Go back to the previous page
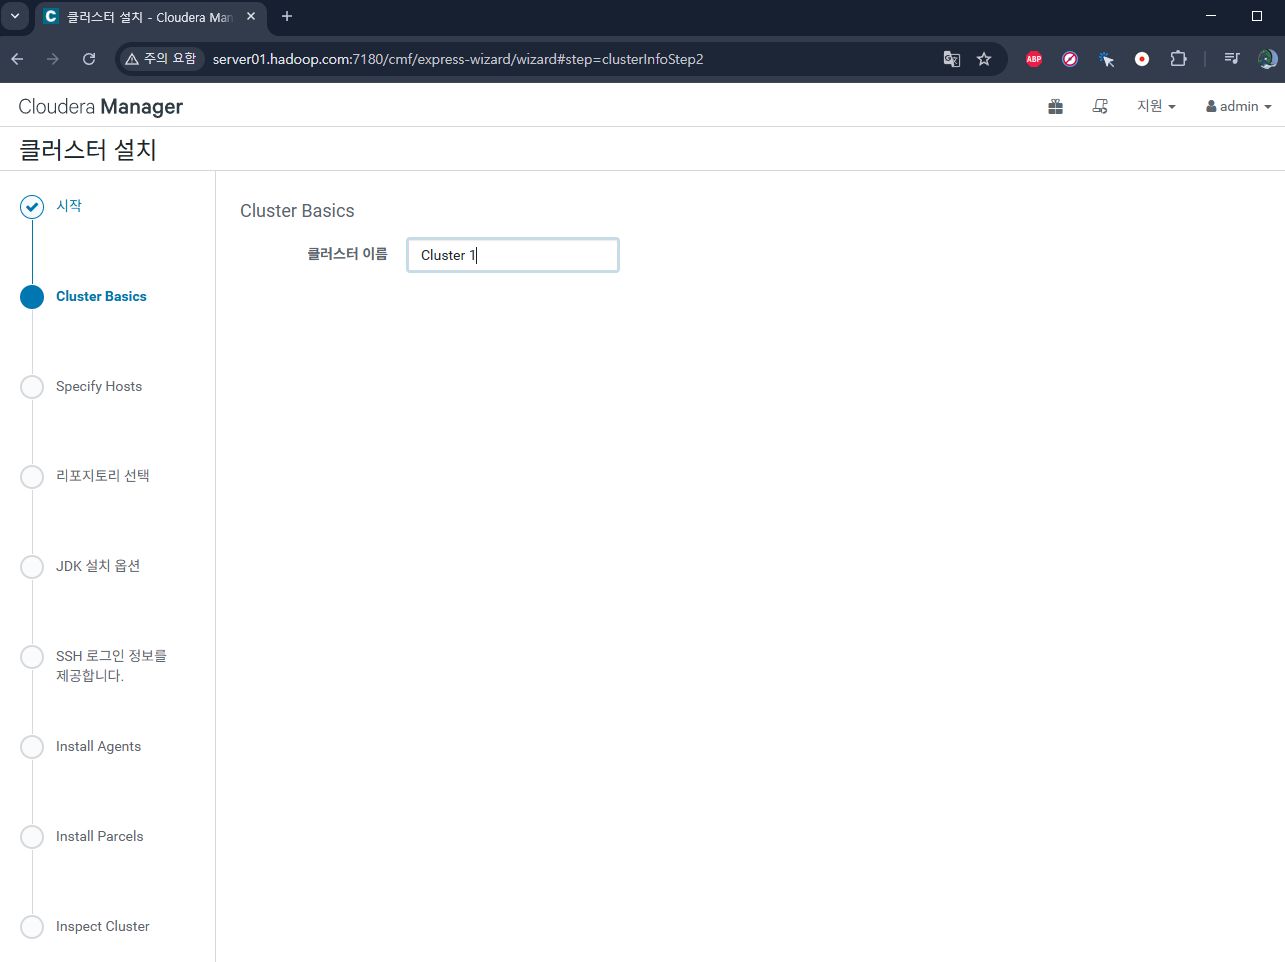 click(x=17, y=59)
